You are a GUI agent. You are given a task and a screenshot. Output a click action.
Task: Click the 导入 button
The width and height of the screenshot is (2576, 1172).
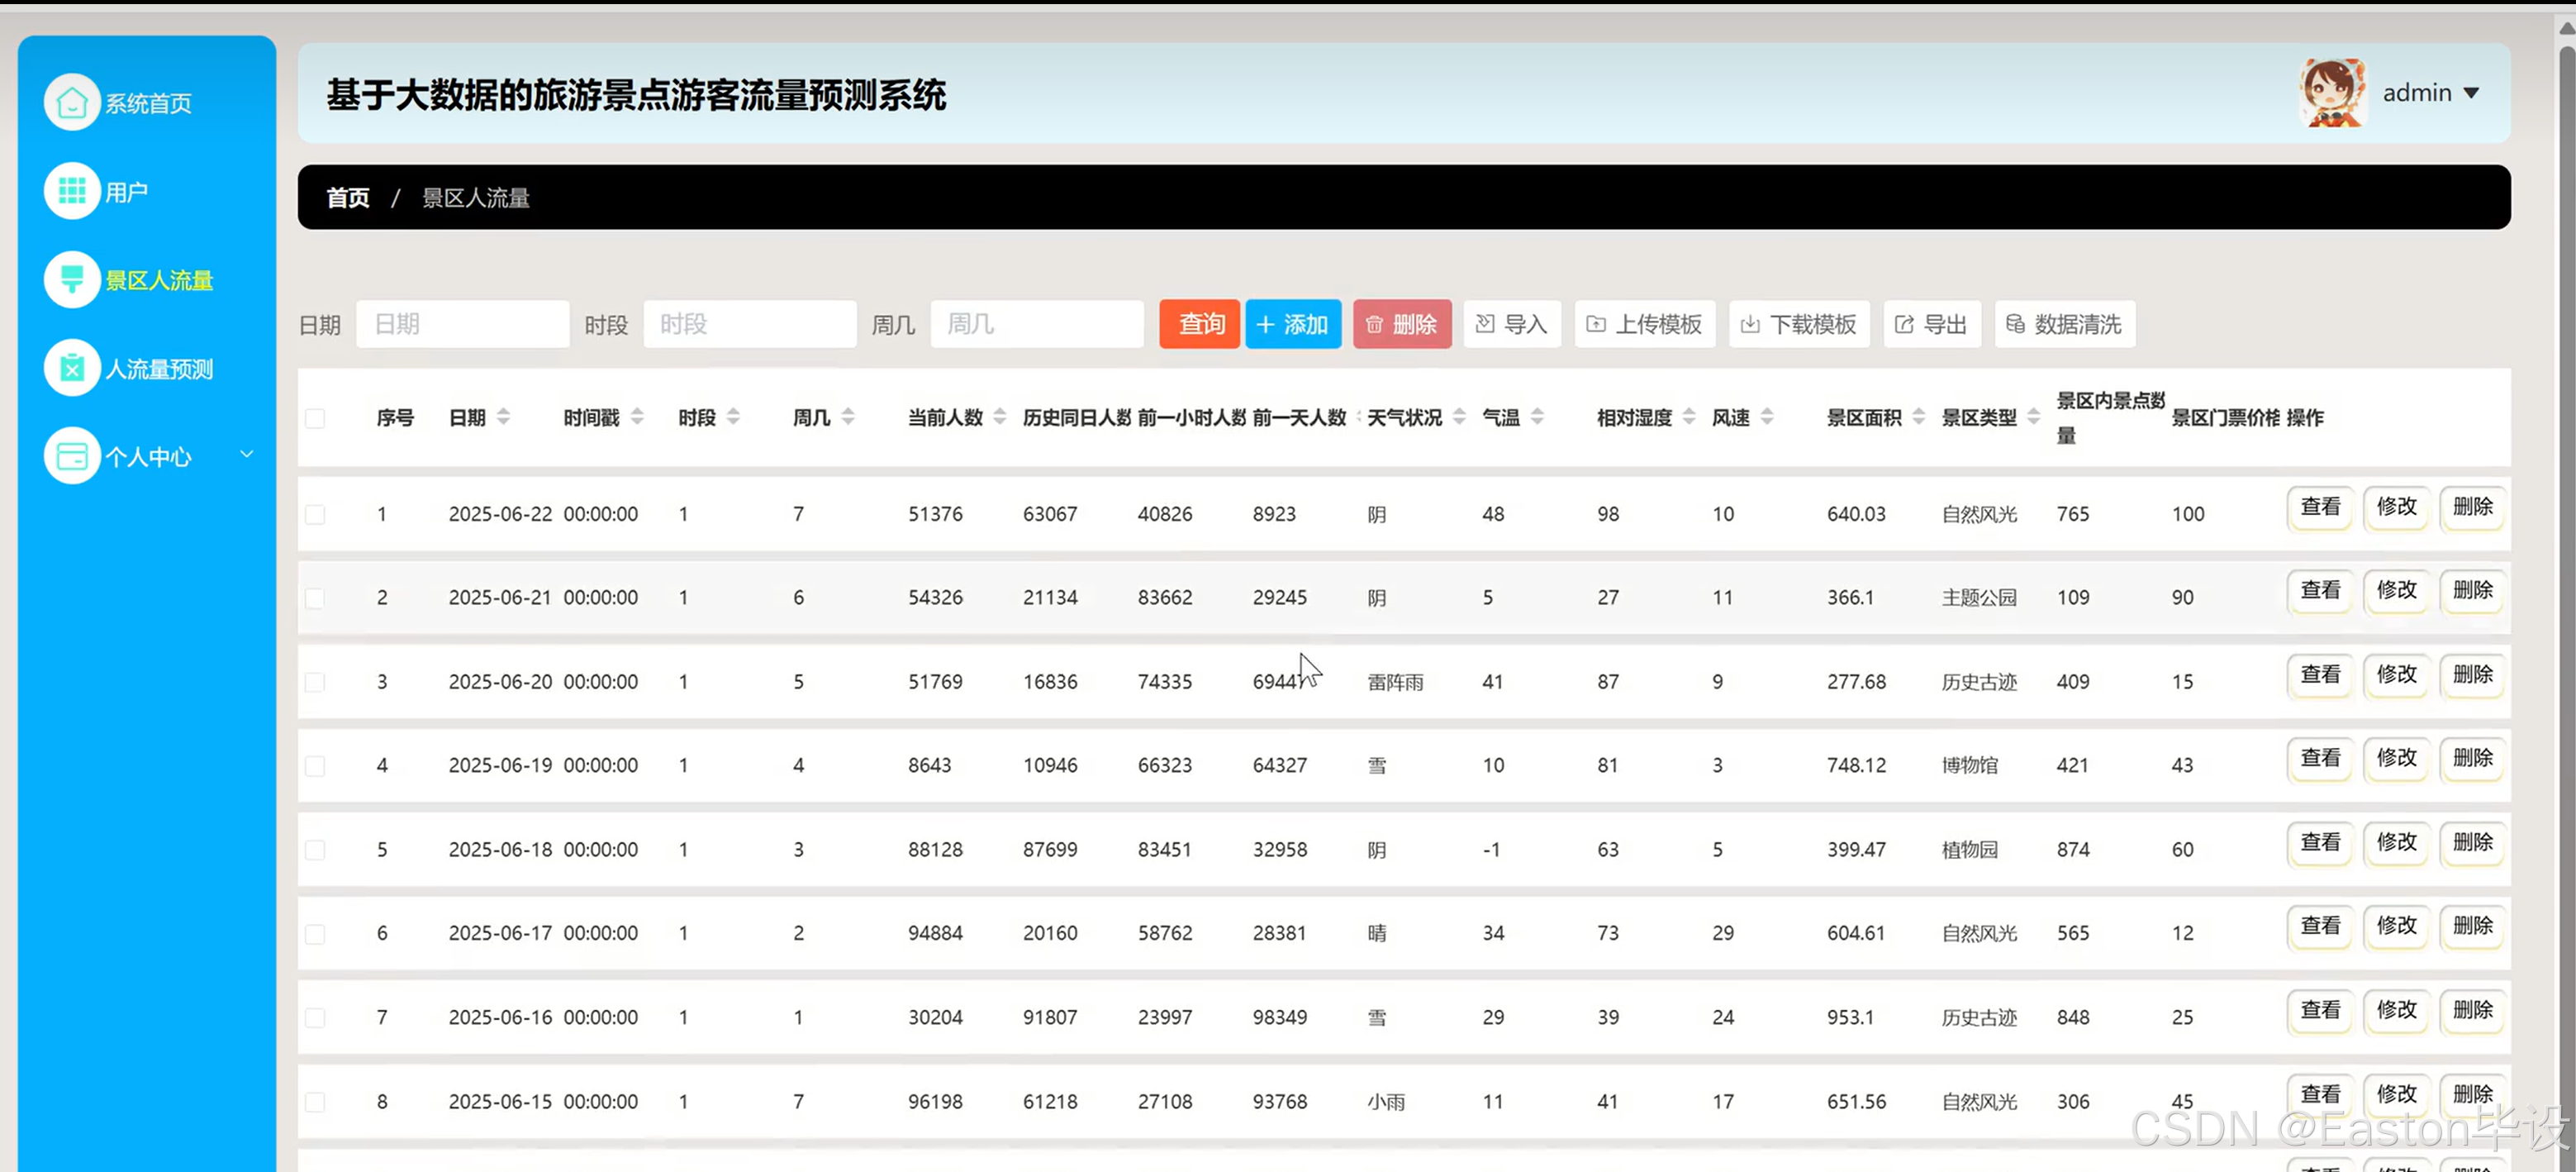coord(1512,324)
